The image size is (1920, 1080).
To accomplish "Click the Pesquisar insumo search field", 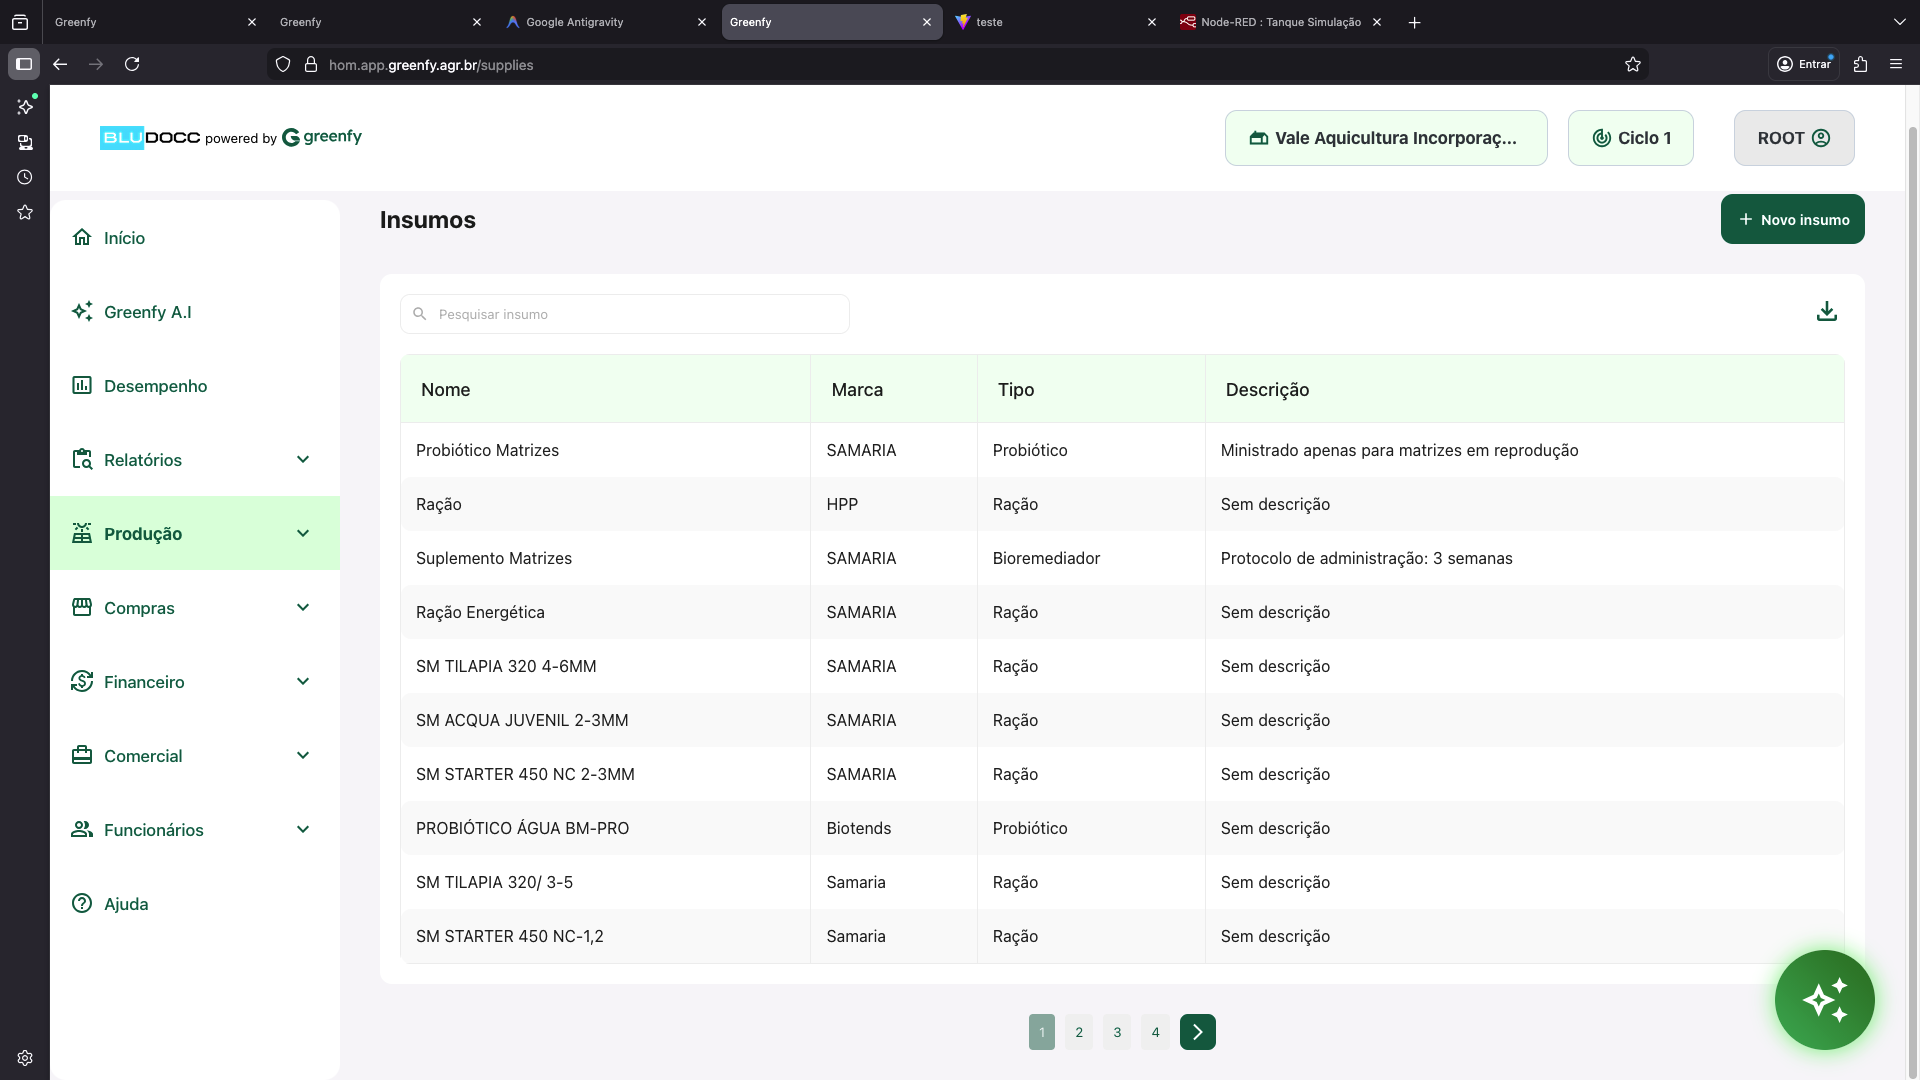I will [x=624, y=313].
